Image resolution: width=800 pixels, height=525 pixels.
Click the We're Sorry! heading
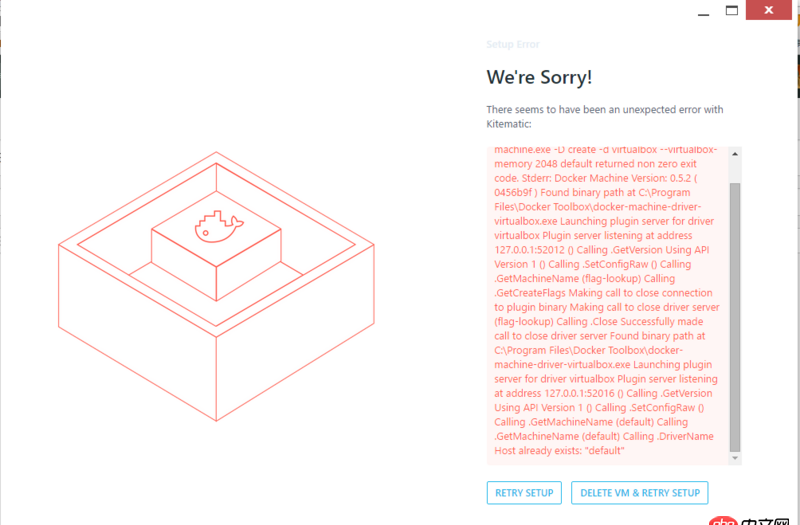(x=539, y=77)
